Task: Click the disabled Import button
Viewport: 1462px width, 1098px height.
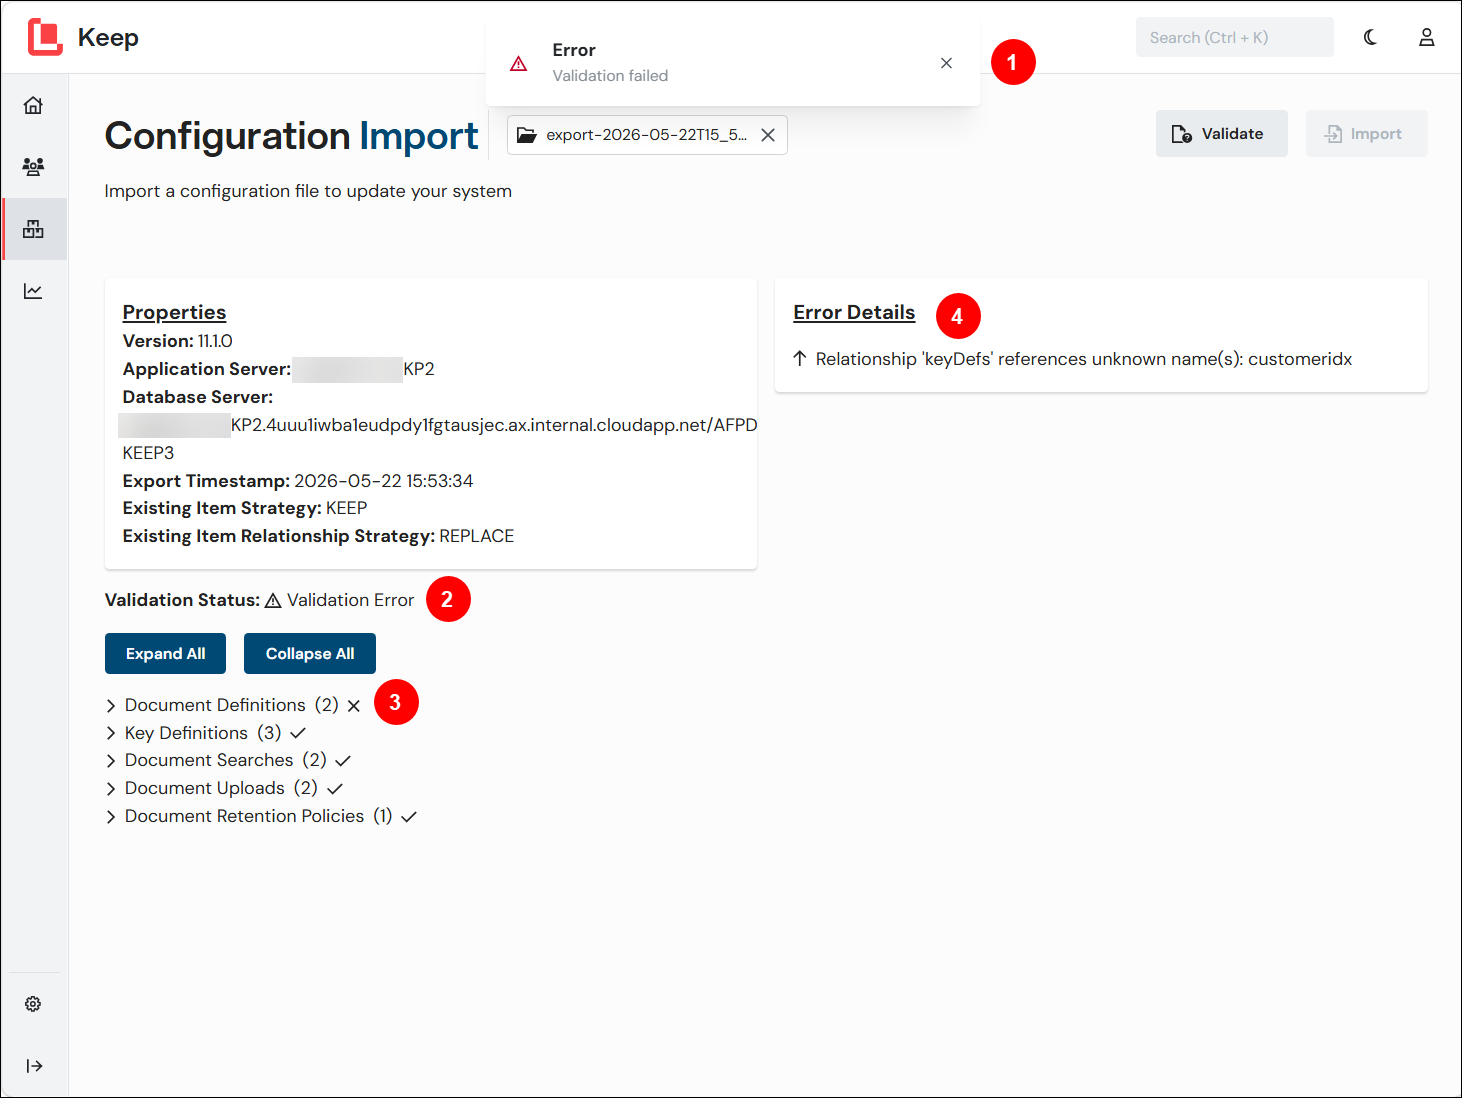Action: (x=1366, y=134)
